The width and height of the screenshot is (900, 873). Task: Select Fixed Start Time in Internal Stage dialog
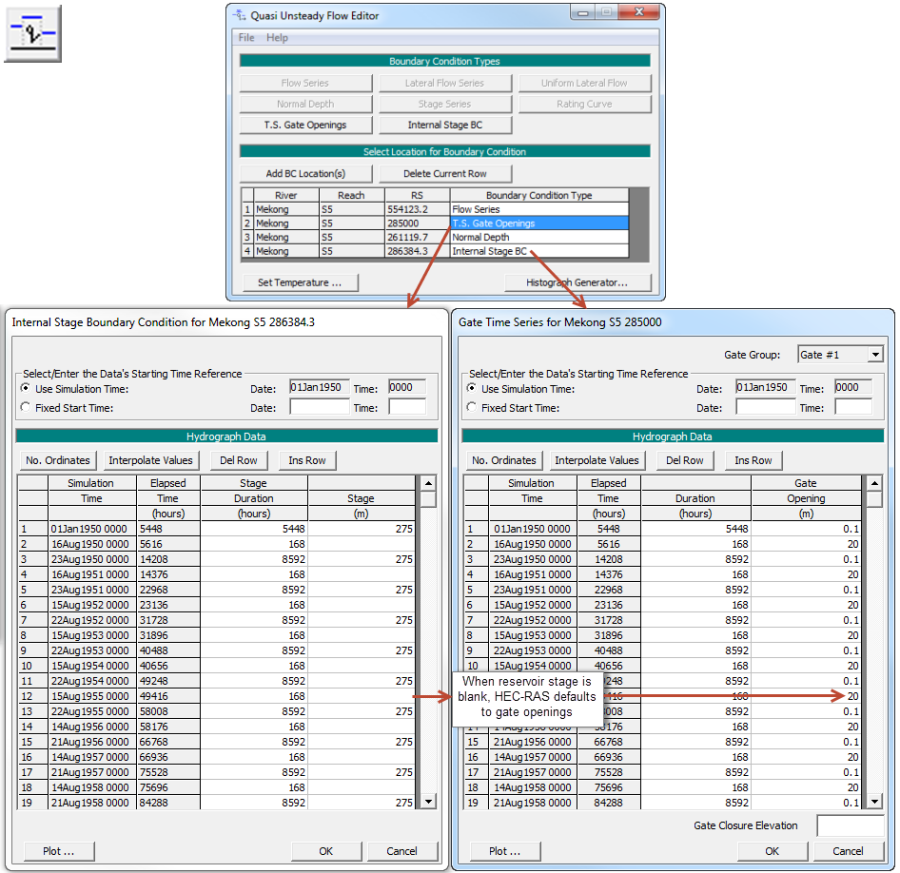click(x=25, y=408)
